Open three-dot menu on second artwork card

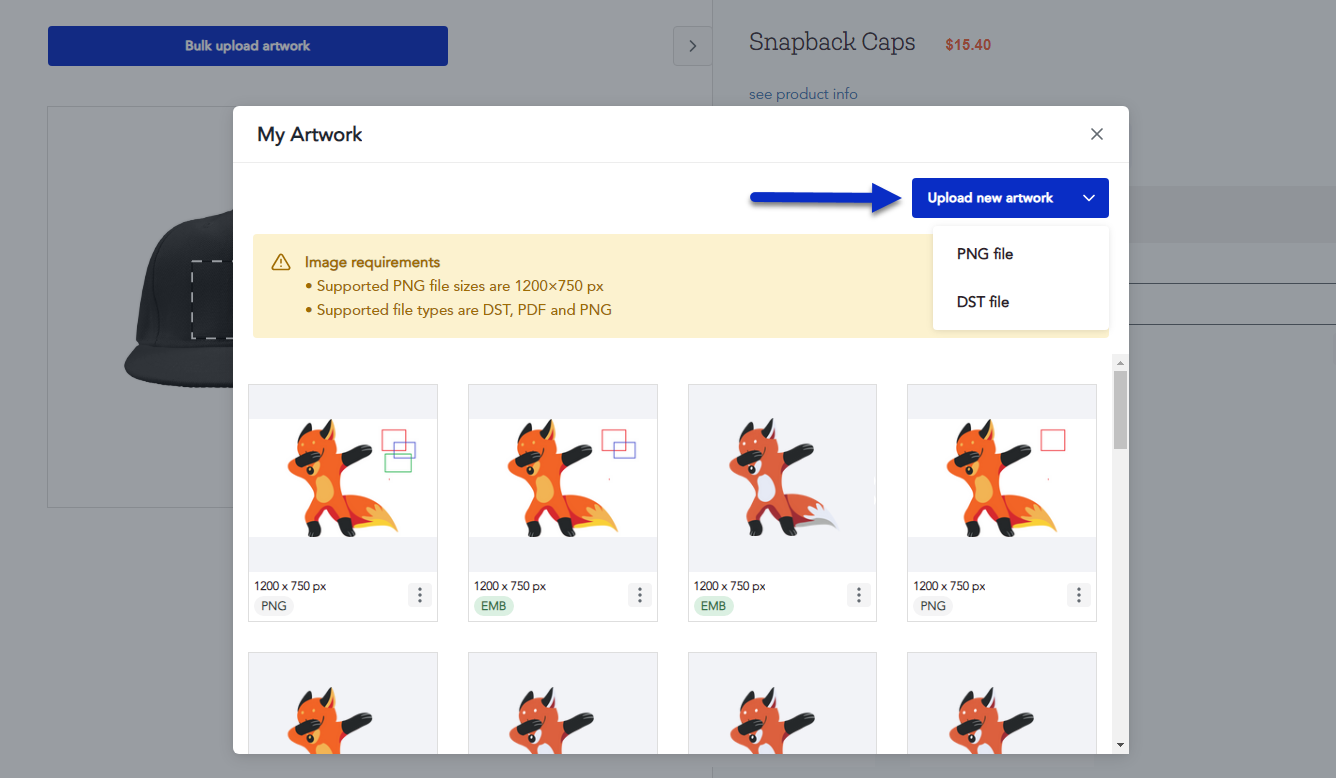tap(640, 595)
